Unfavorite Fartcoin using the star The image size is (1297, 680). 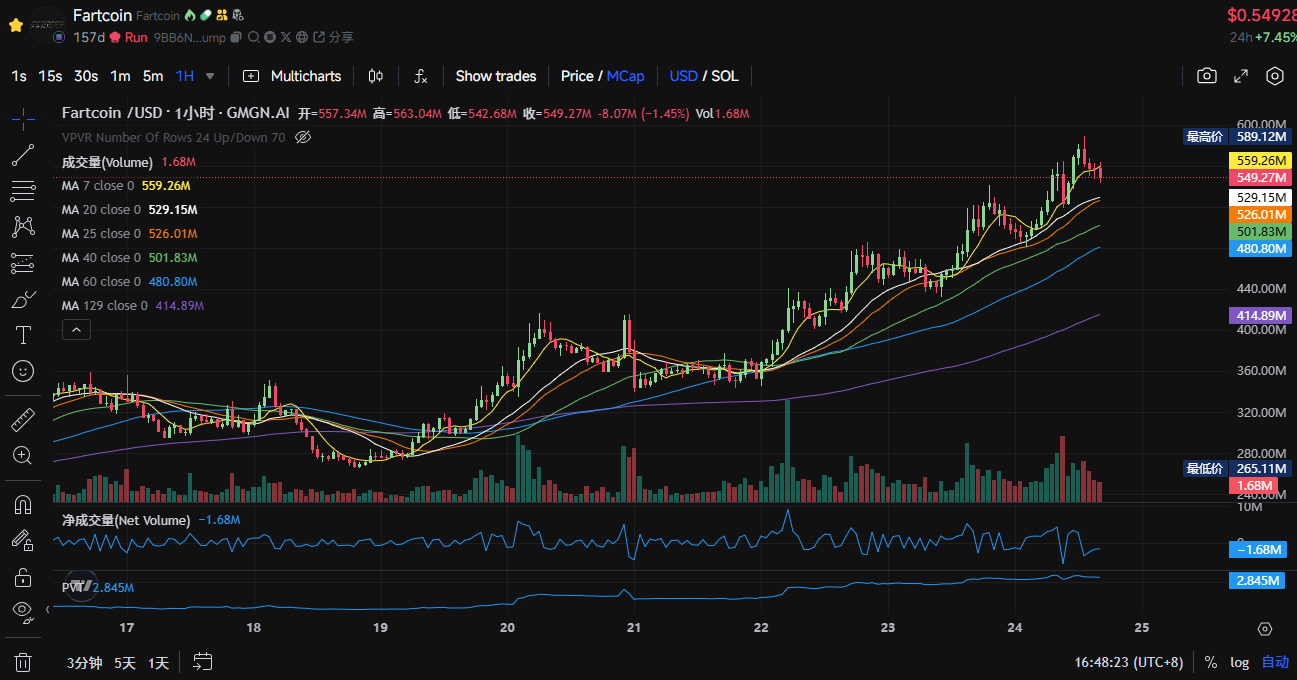point(16,25)
